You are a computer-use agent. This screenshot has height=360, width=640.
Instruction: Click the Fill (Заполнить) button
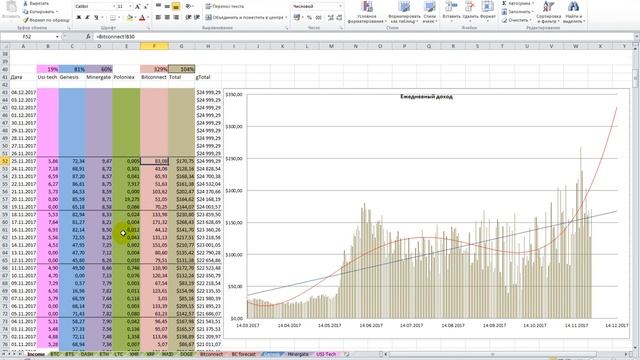[x=518, y=11]
